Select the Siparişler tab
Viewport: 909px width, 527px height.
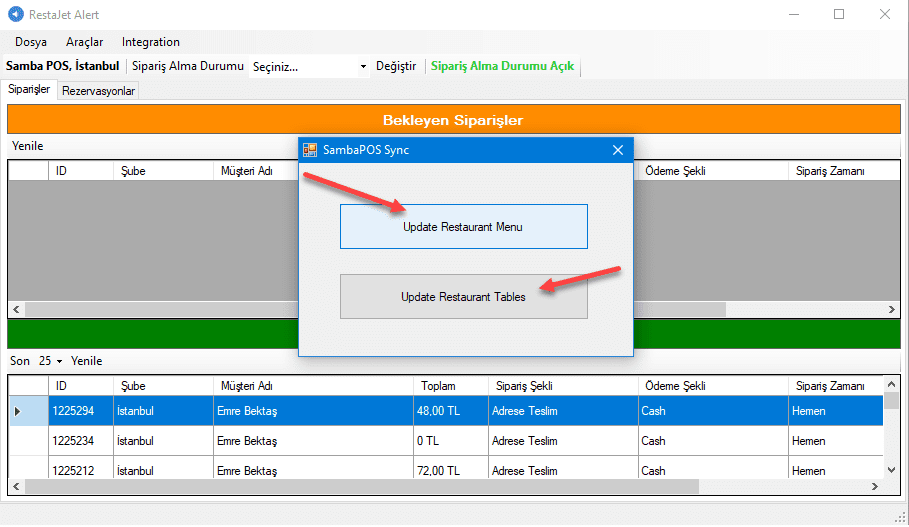(29, 90)
